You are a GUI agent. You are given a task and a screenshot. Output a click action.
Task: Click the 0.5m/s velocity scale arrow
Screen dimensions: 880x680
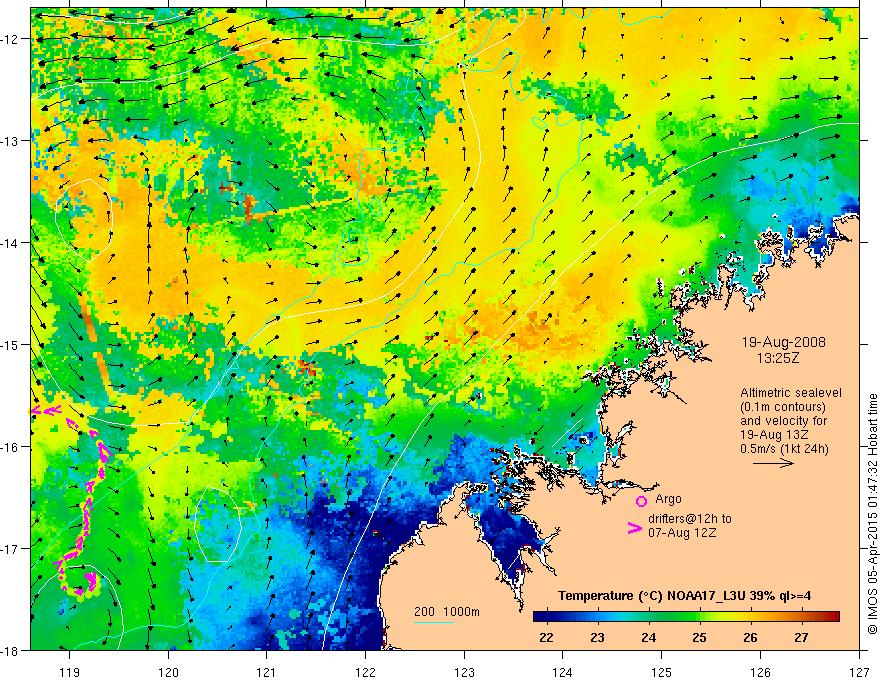pos(773,463)
